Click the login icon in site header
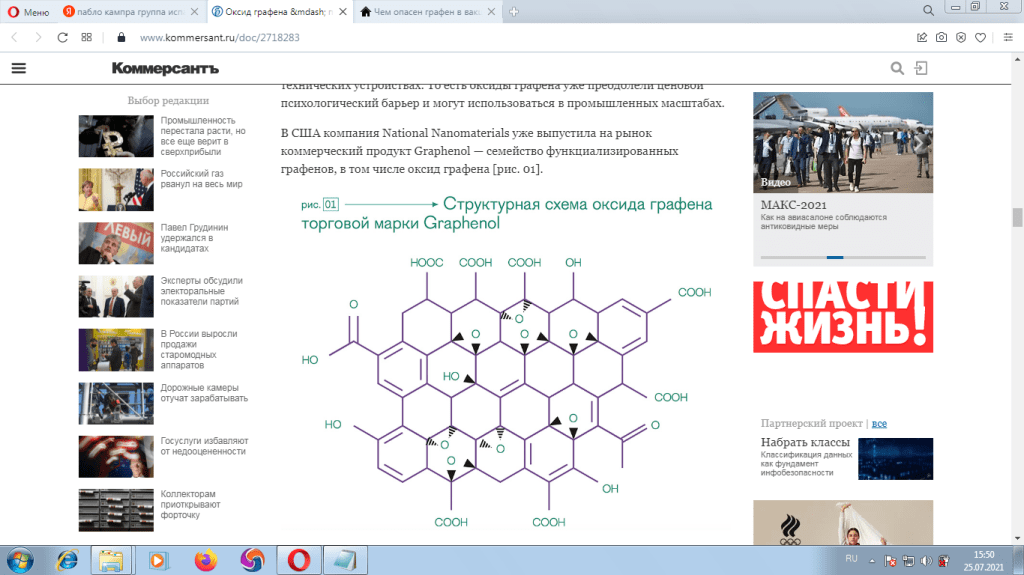 [x=921, y=68]
